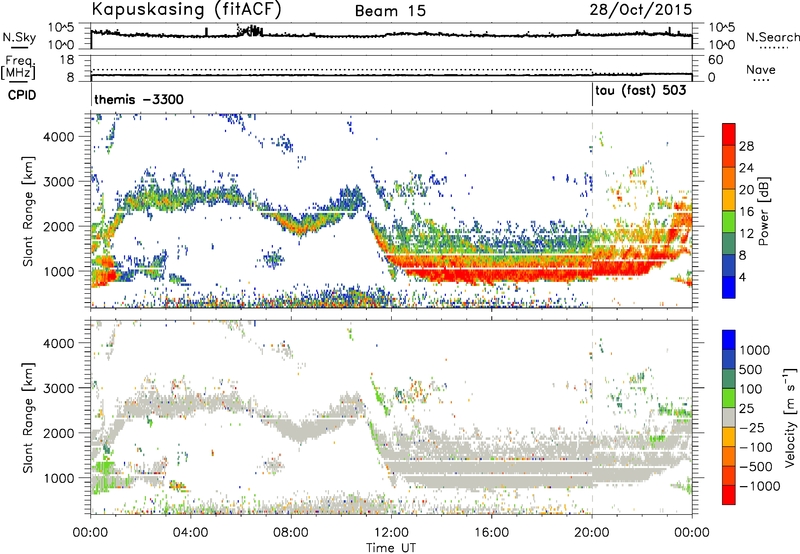
Task: Click the 'N.Sky' legend label
Action: point(19,37)
